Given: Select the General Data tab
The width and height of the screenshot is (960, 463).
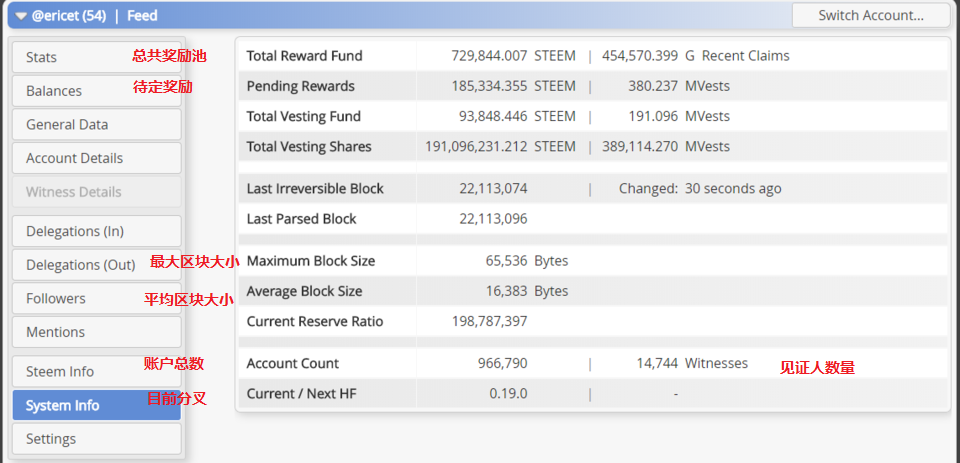Looking at the screenshot, I should point(96,125).
